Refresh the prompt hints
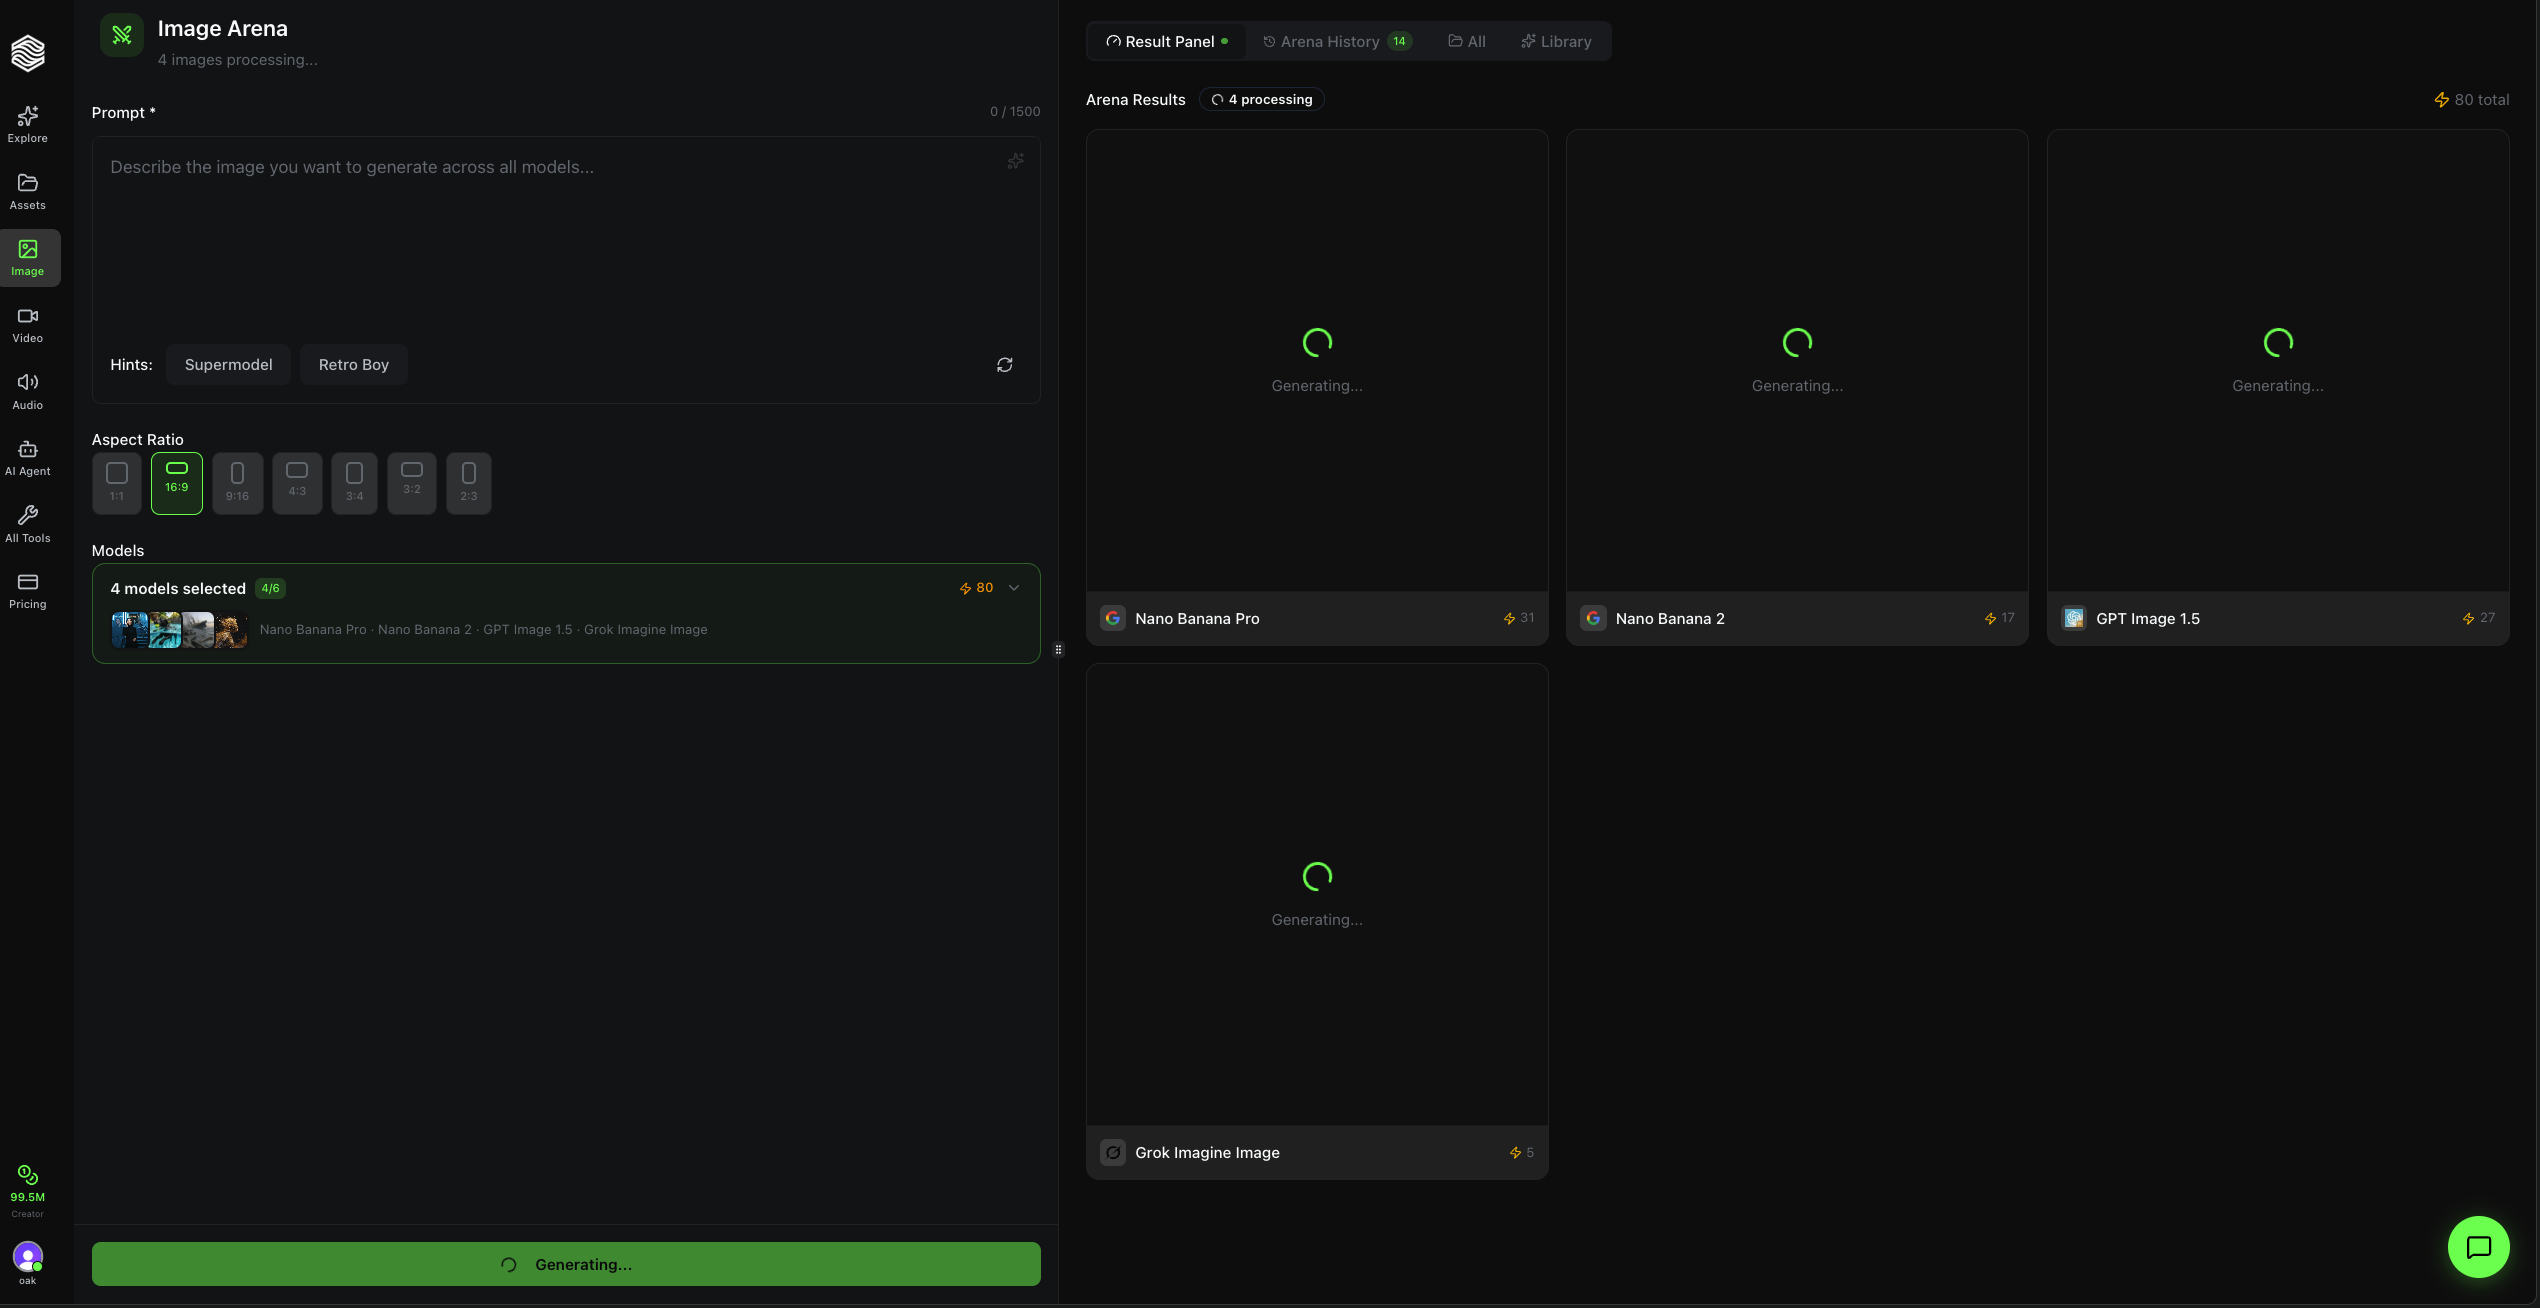Image resolution: width=2540 pixels, height=1308 pixels. tap(1005, 364)
